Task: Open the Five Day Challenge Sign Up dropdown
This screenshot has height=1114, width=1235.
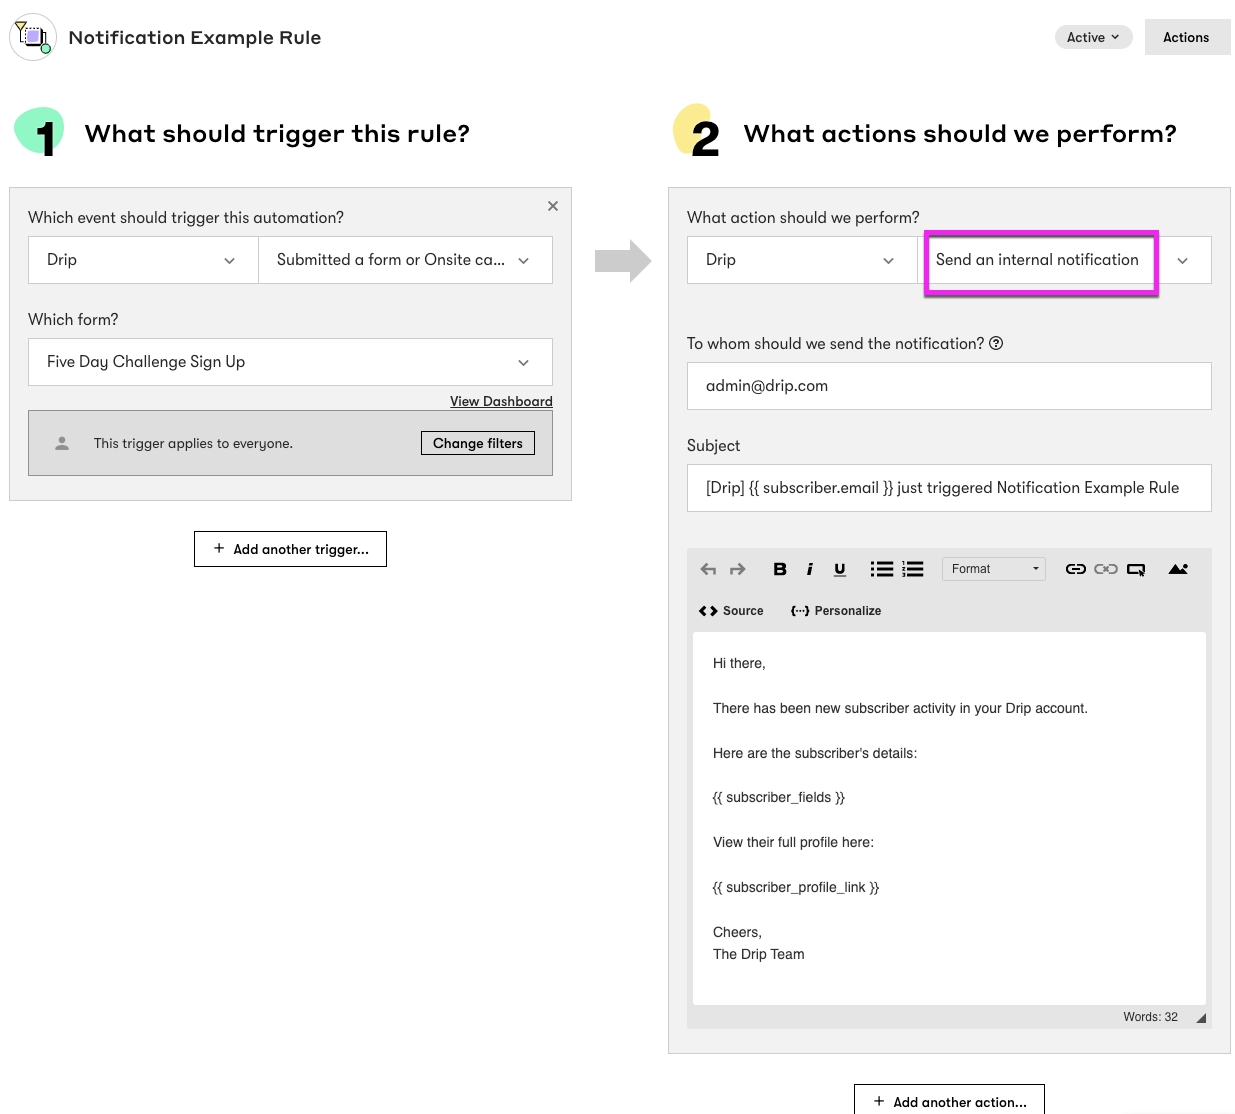Action: (x=290, y=362)
